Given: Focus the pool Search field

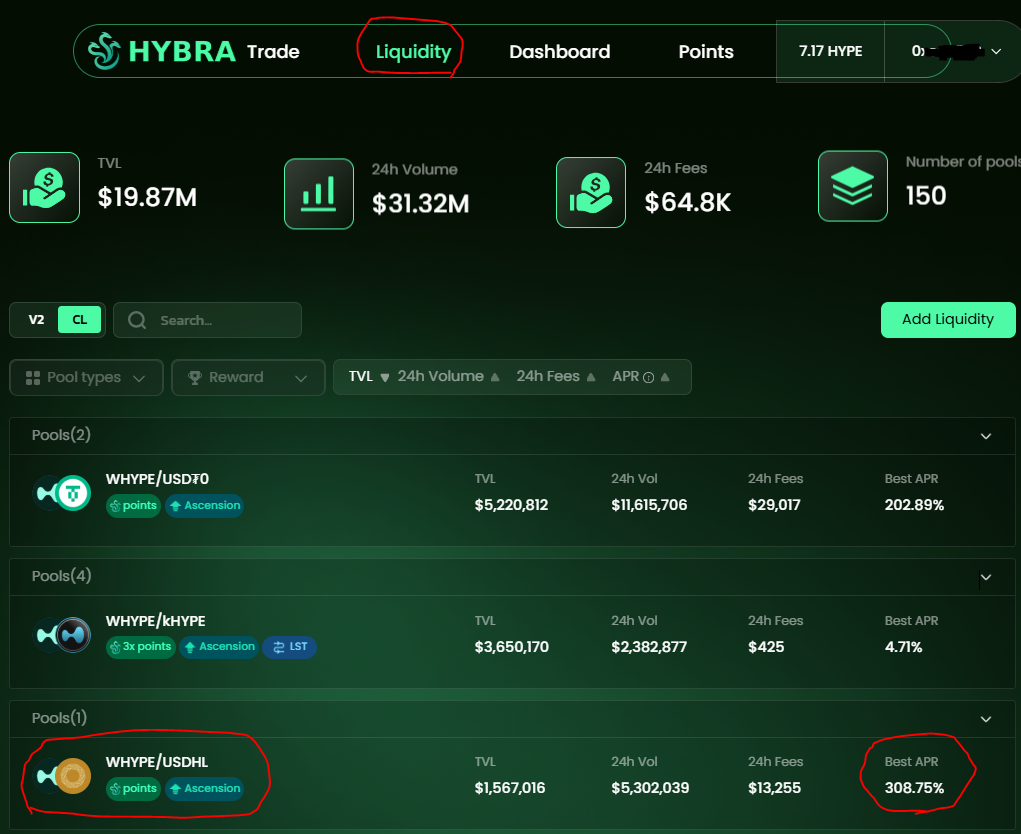Looking at the screenshot, I should pyautogui.click(x=207, y=320).
